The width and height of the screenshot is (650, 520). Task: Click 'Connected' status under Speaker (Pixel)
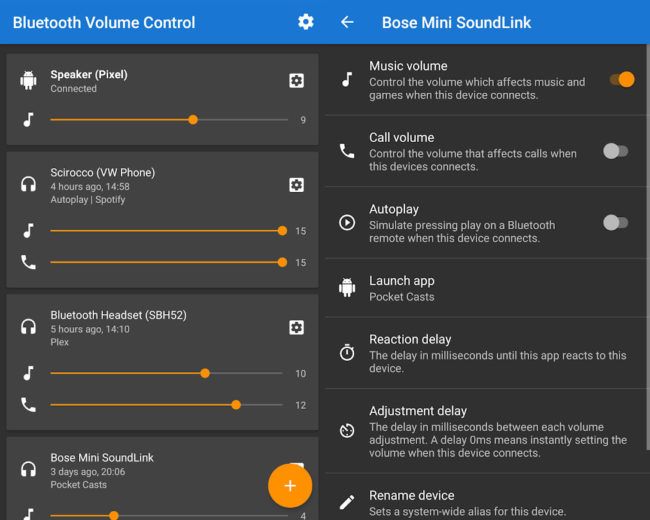click(x=73, y=89)
